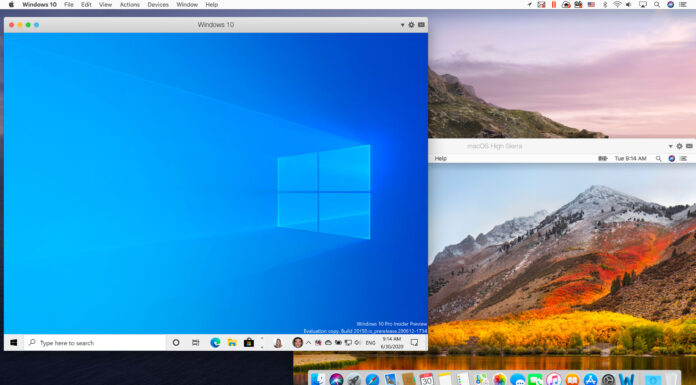Open Spotlight search in the host menu bar
This screenshot has width=696, height=385.
point(657,4)
